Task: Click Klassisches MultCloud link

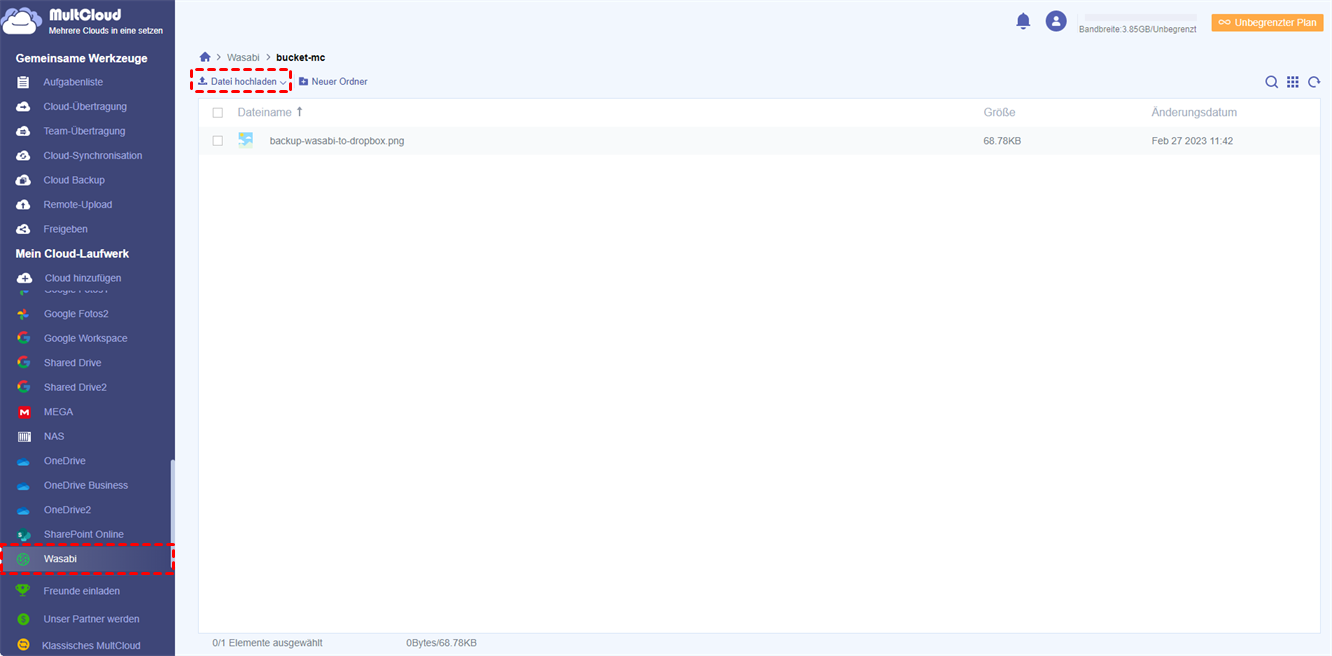Action: (91, 646)
